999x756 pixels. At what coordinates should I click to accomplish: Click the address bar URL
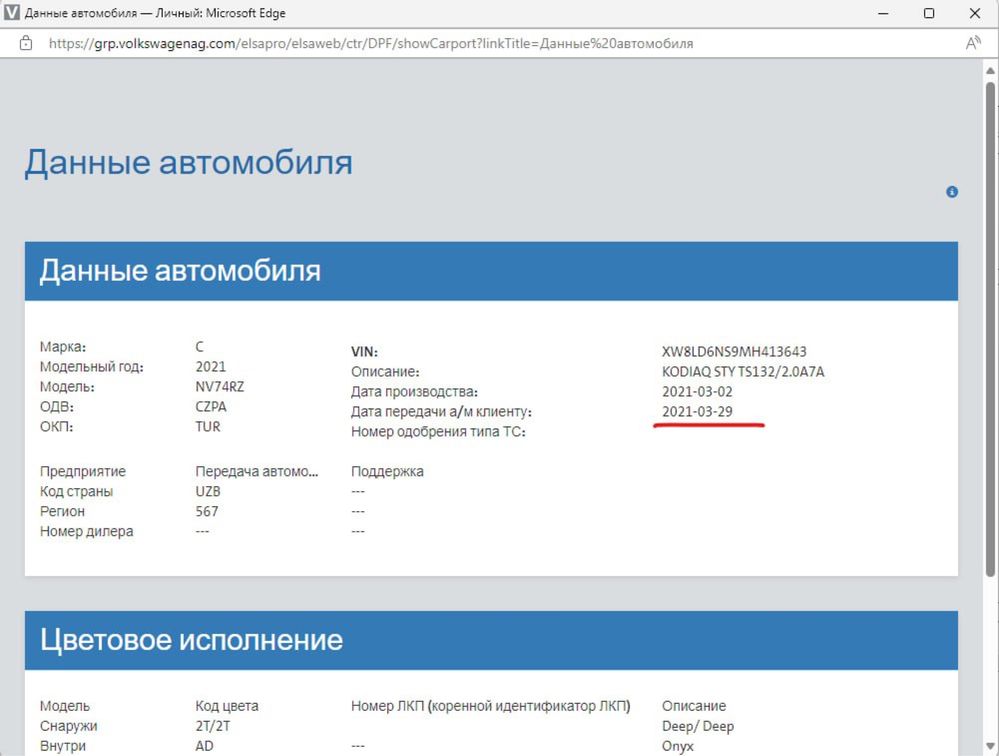coord(371,43)
